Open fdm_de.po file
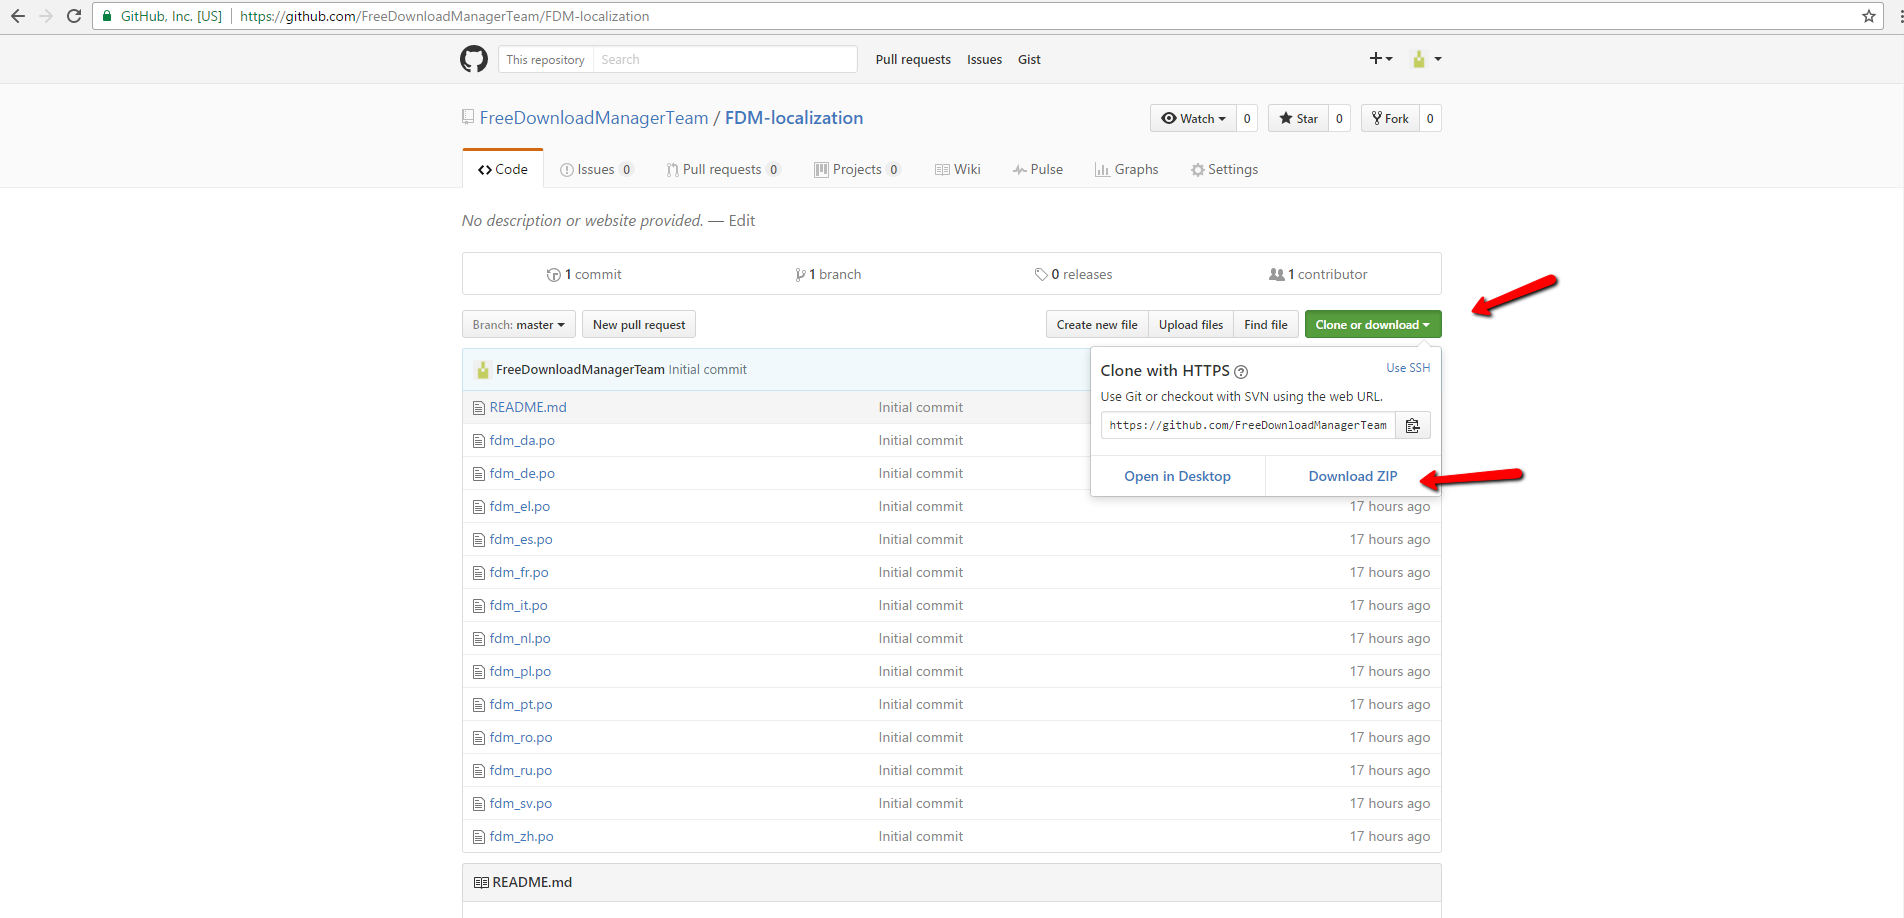 [522, 474]
